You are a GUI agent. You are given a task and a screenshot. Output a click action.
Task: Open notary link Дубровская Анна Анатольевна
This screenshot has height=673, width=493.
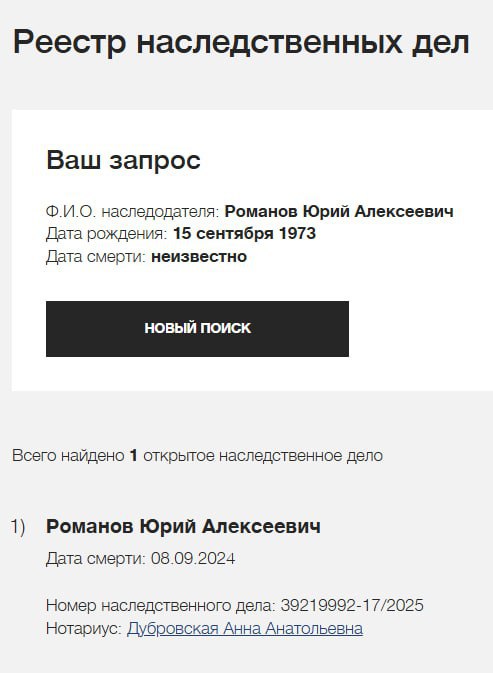click(245, 629)
